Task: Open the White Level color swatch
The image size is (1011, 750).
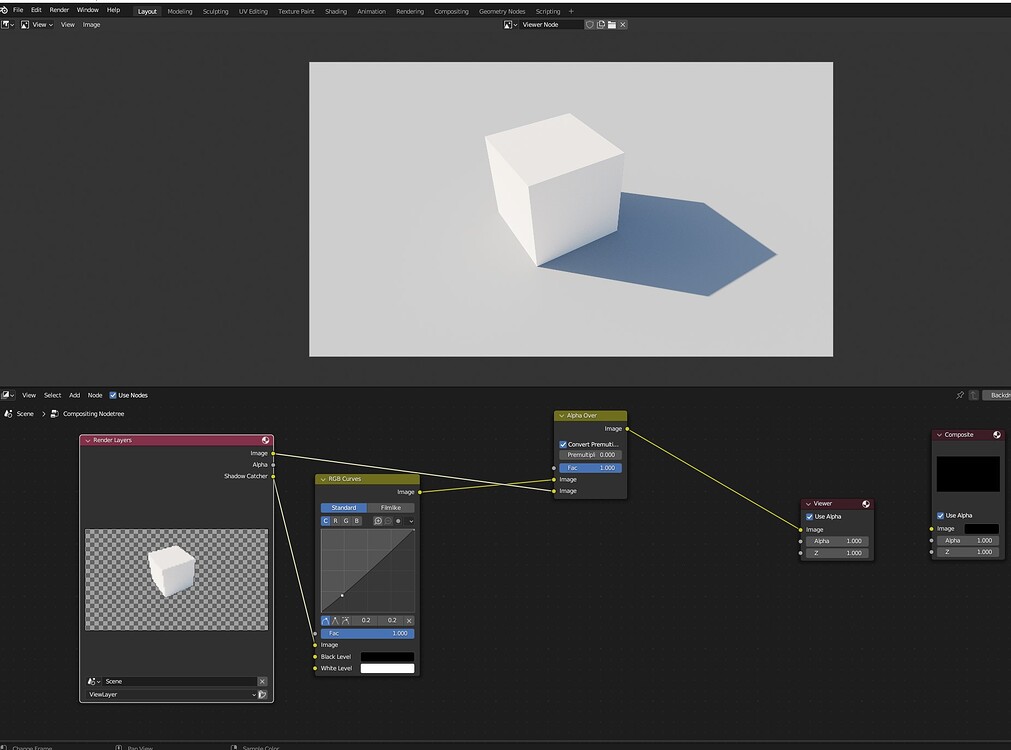Action: pos(387,669)
